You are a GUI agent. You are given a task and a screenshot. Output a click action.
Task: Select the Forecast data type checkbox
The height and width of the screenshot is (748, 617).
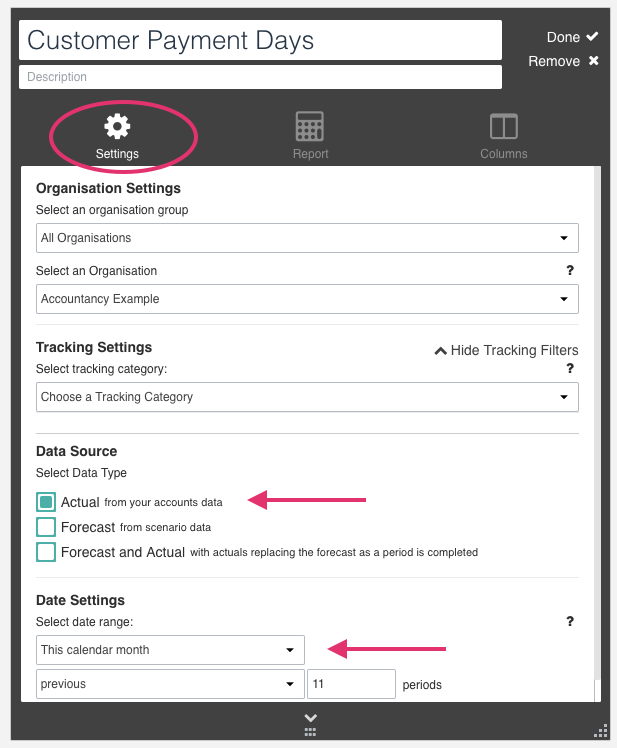(x=46, y=527)
